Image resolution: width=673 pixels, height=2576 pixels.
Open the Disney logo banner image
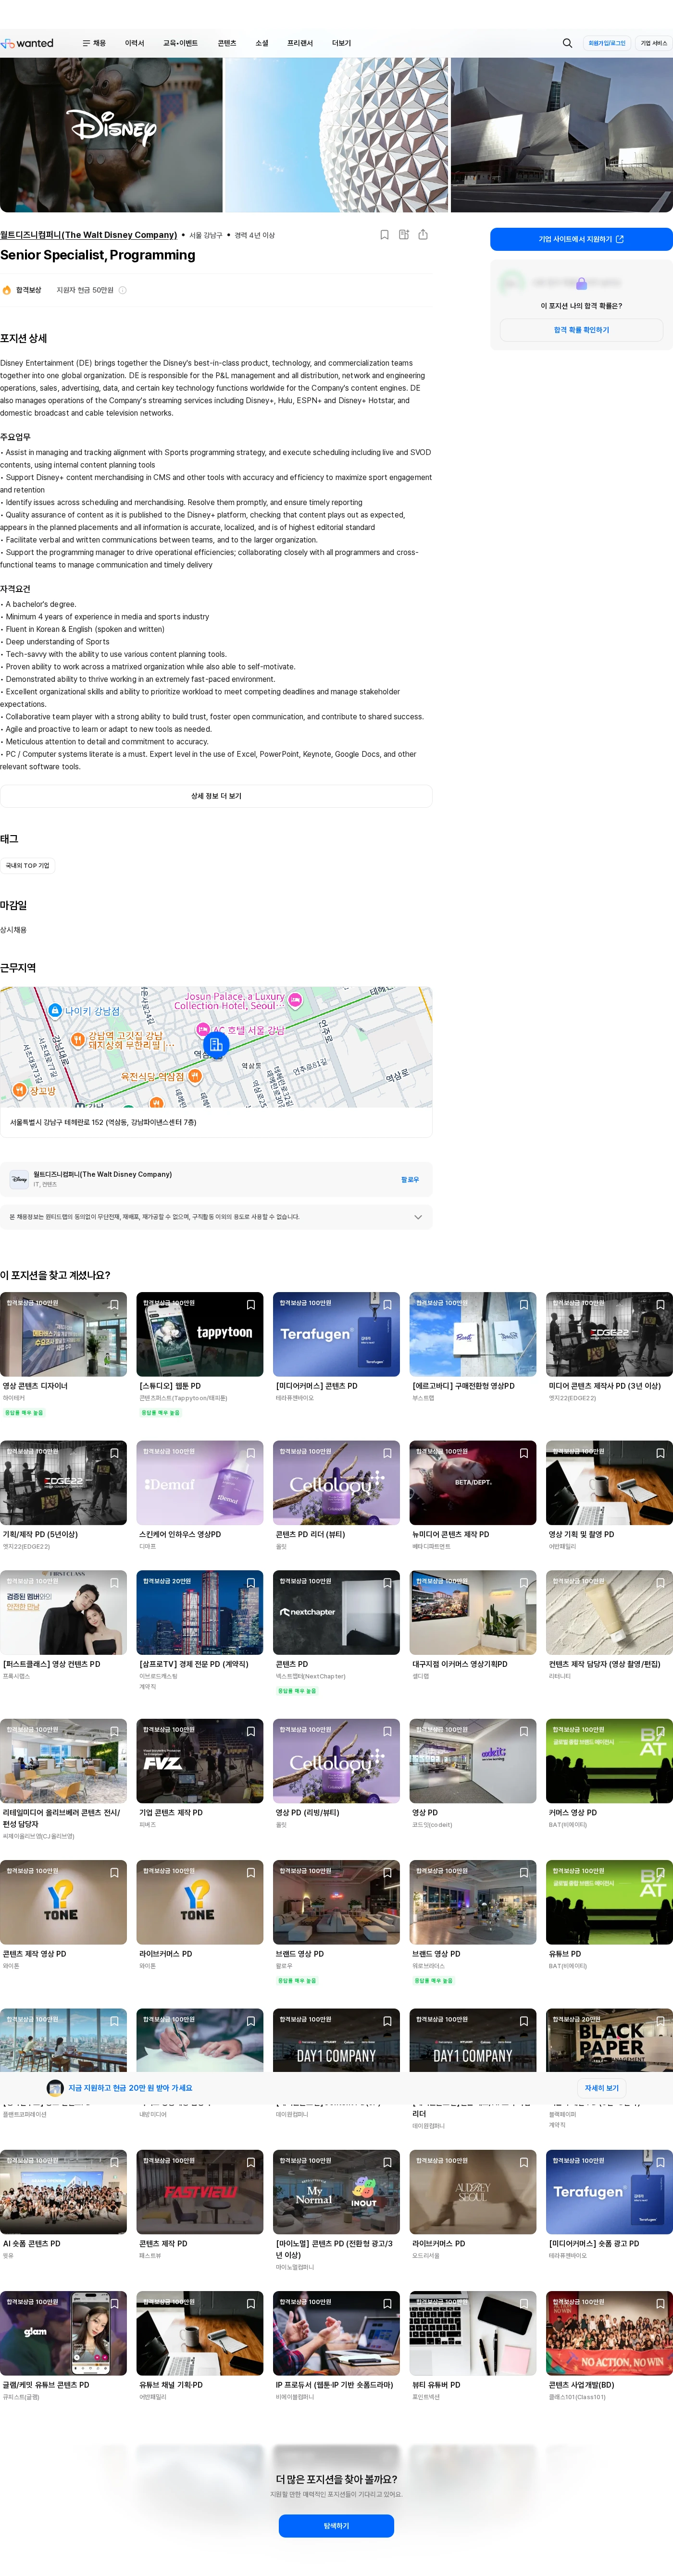pyautogui.click(x=111, y=135)
